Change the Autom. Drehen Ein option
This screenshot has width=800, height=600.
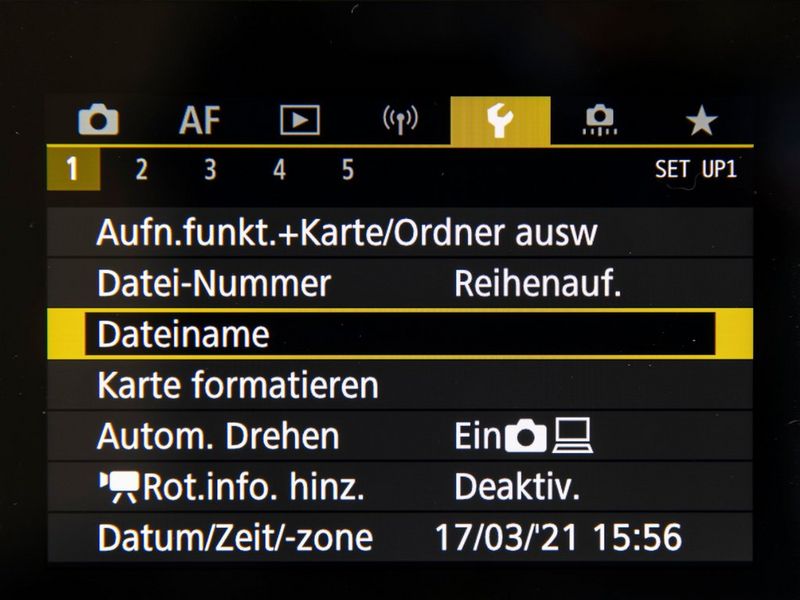[400, 436]
